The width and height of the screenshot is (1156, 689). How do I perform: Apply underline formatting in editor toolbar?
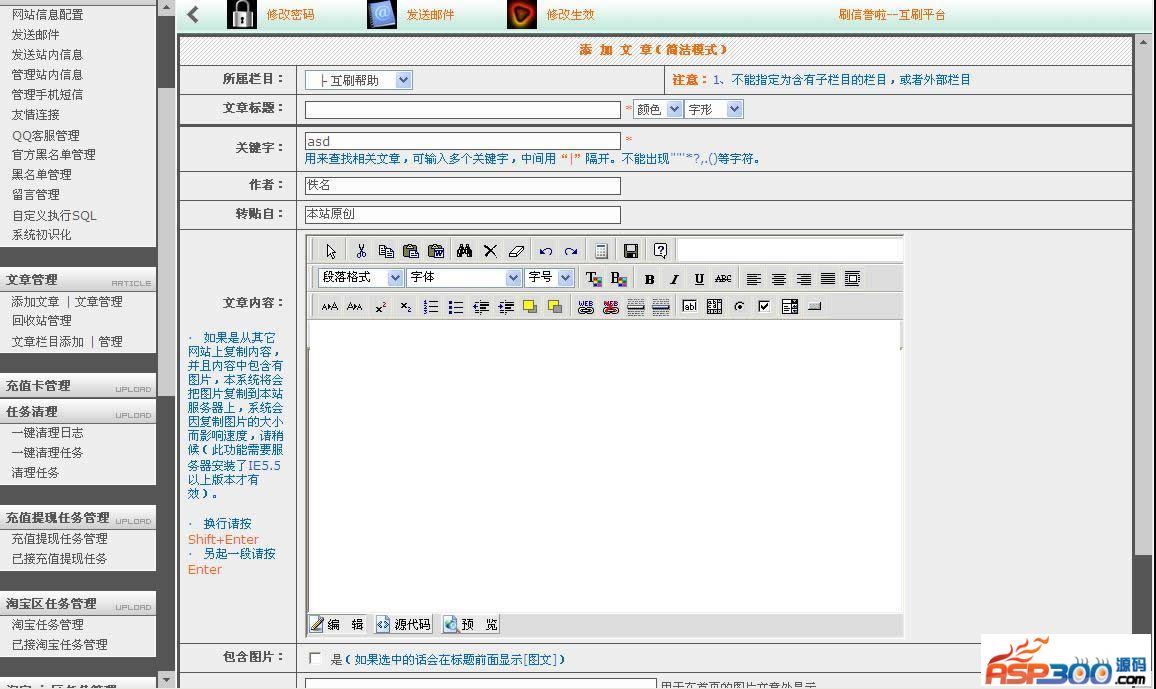tap(698, 279)
